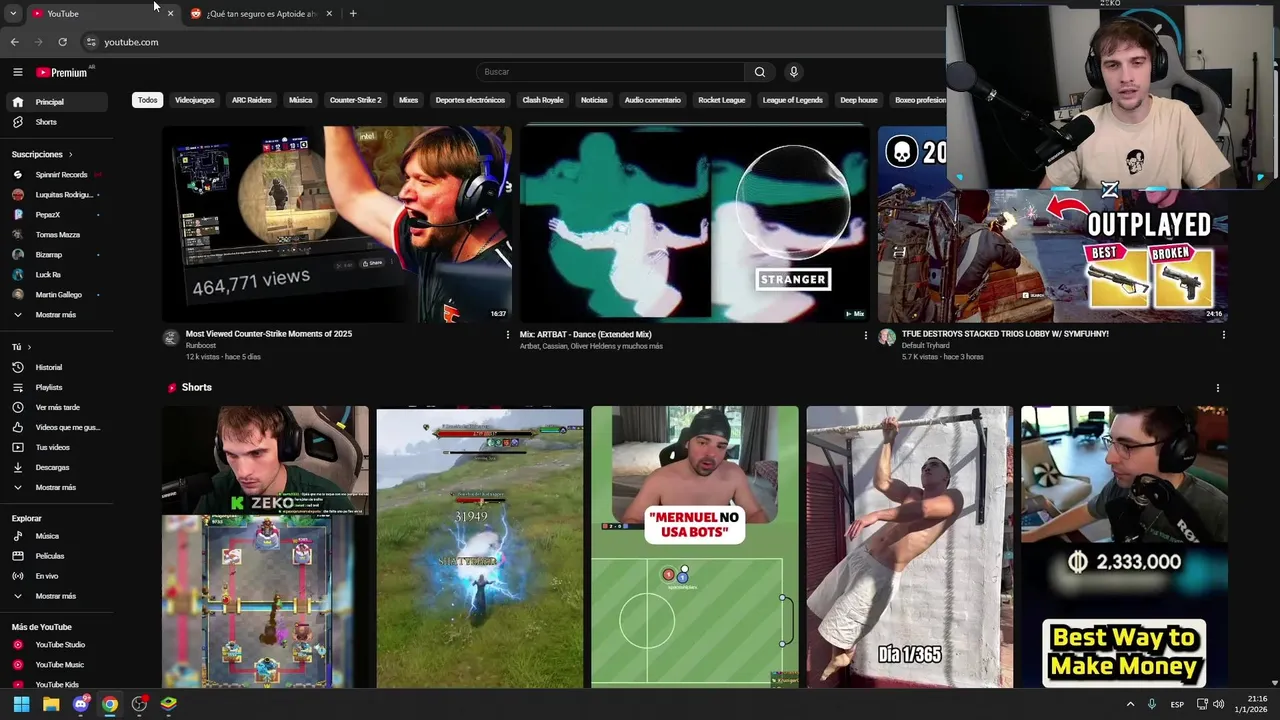Go to Principal home in sidebar

point(56,102)
